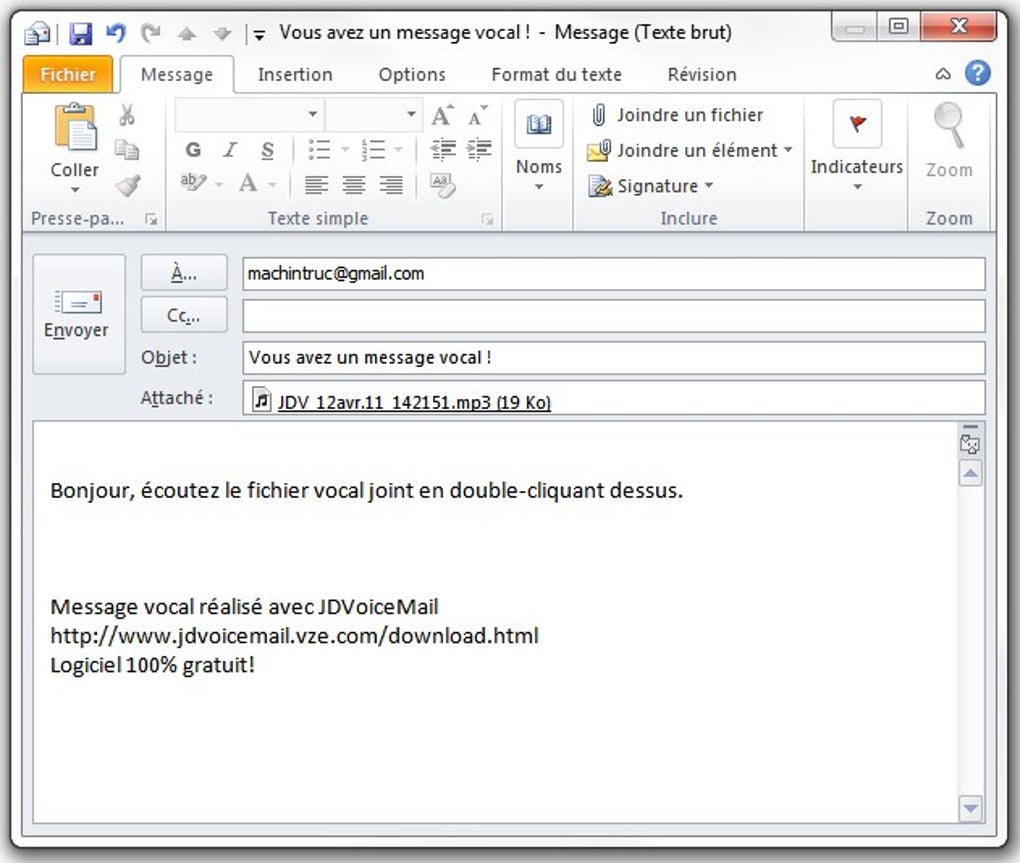Click the Cc recipient input field
This screenshot has width=1020, height=863.
(613, 315)
